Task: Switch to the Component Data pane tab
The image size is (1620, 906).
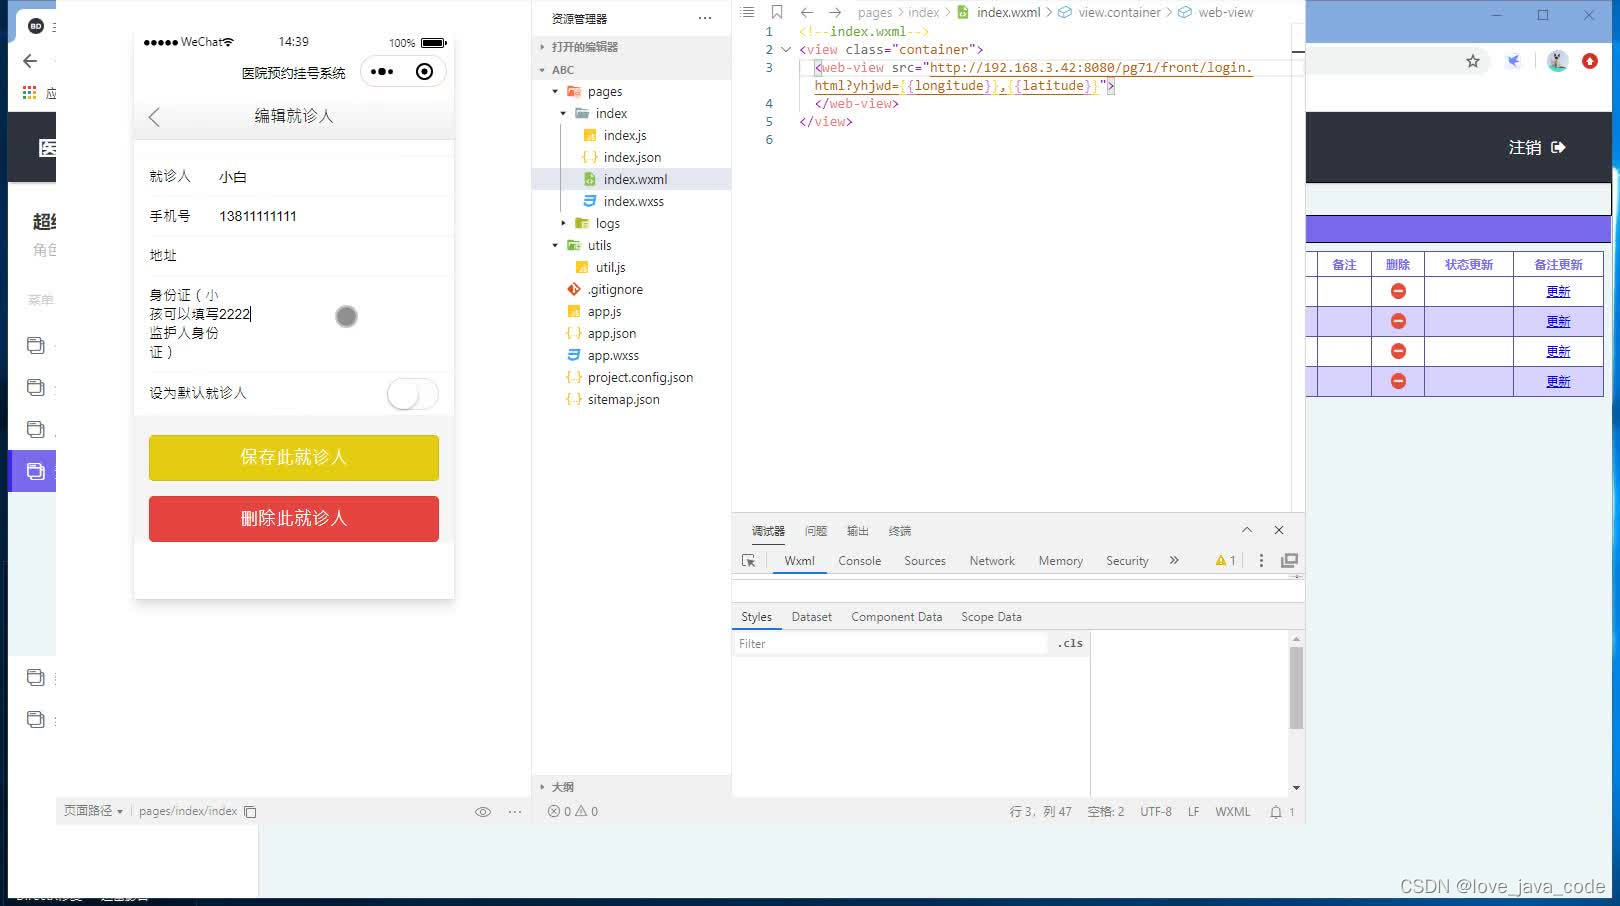Action: click(x=896, y=617)
